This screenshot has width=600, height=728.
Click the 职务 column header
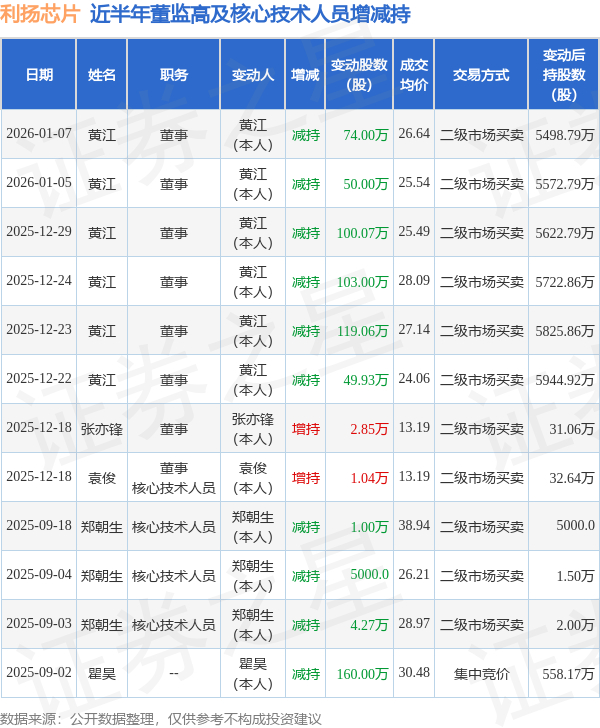(174, 75)
